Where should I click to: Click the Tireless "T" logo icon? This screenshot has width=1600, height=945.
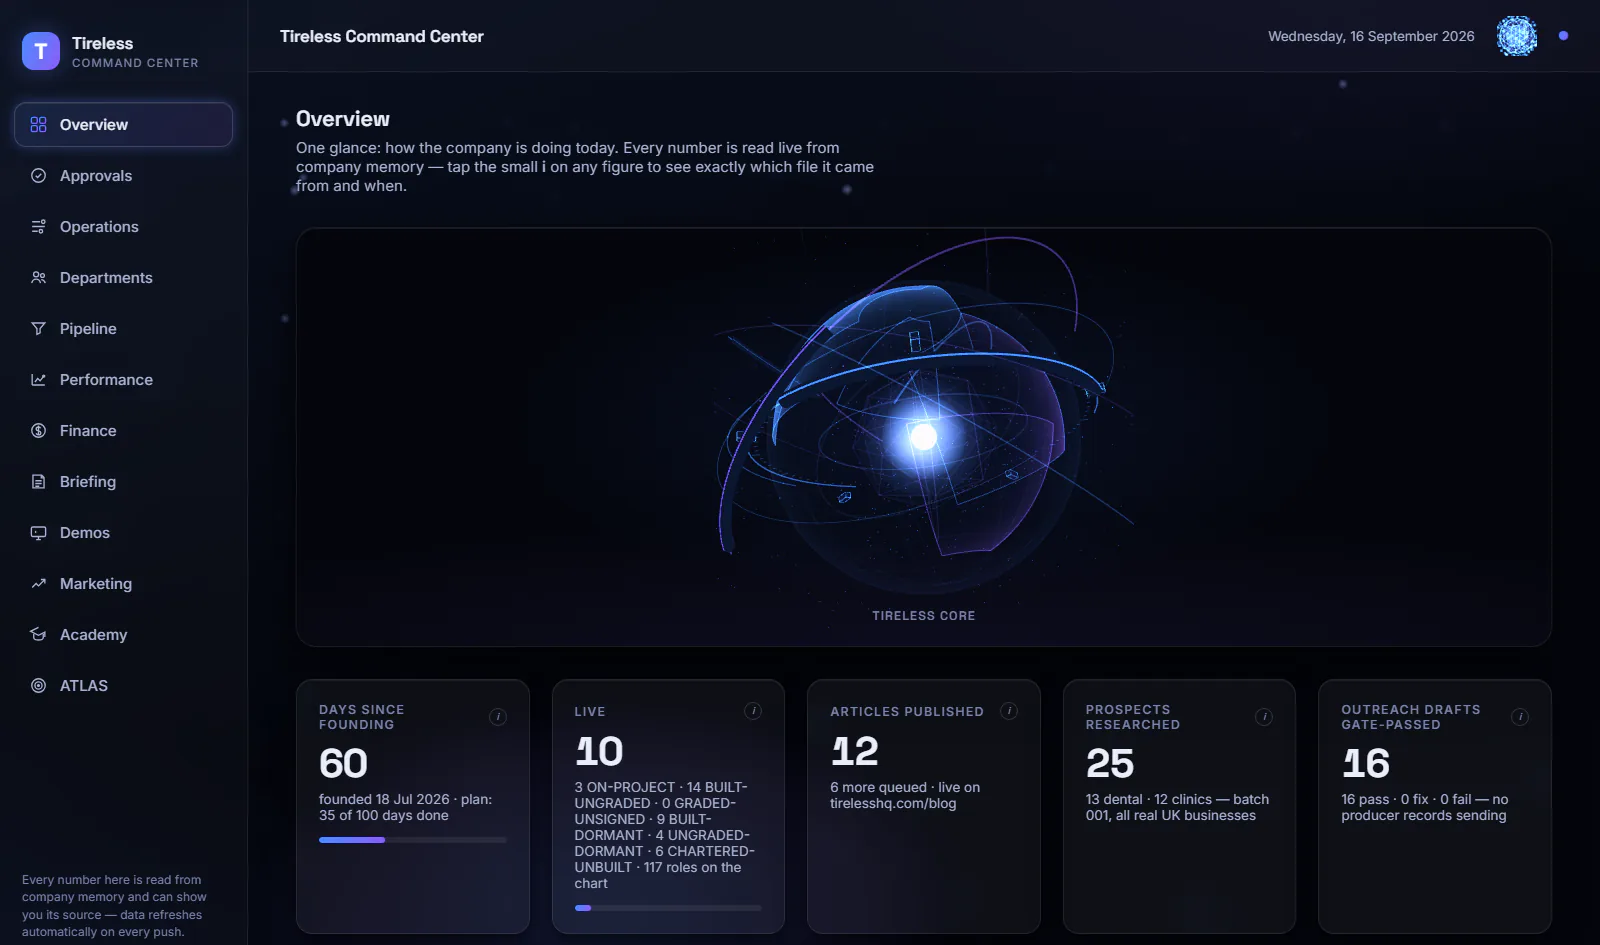[x=41, y=51]
